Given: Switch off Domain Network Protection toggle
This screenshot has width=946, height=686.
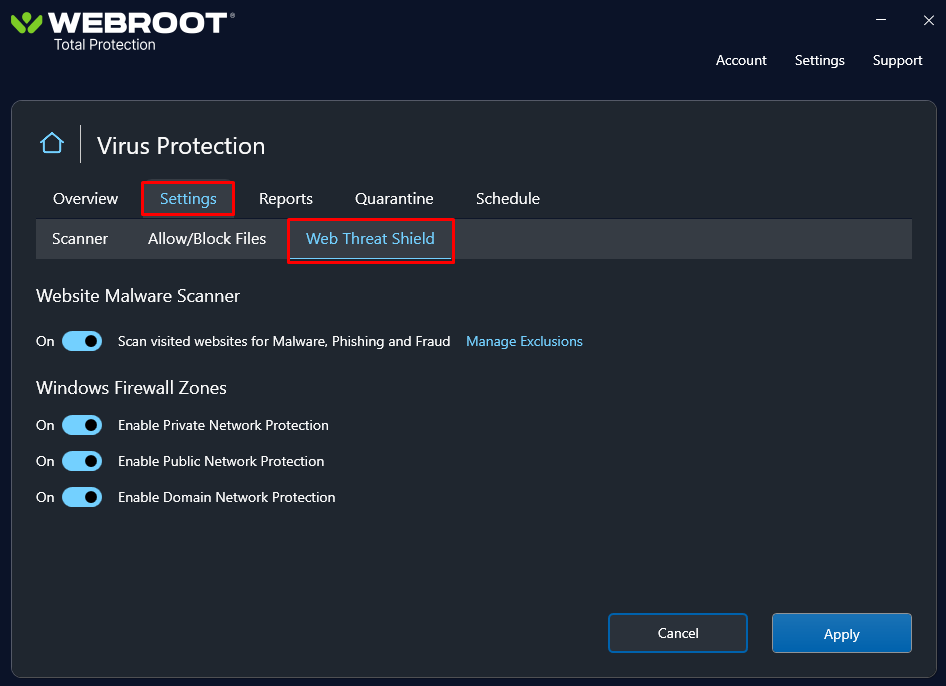Looking at the screenshot, I should (82, 498).
